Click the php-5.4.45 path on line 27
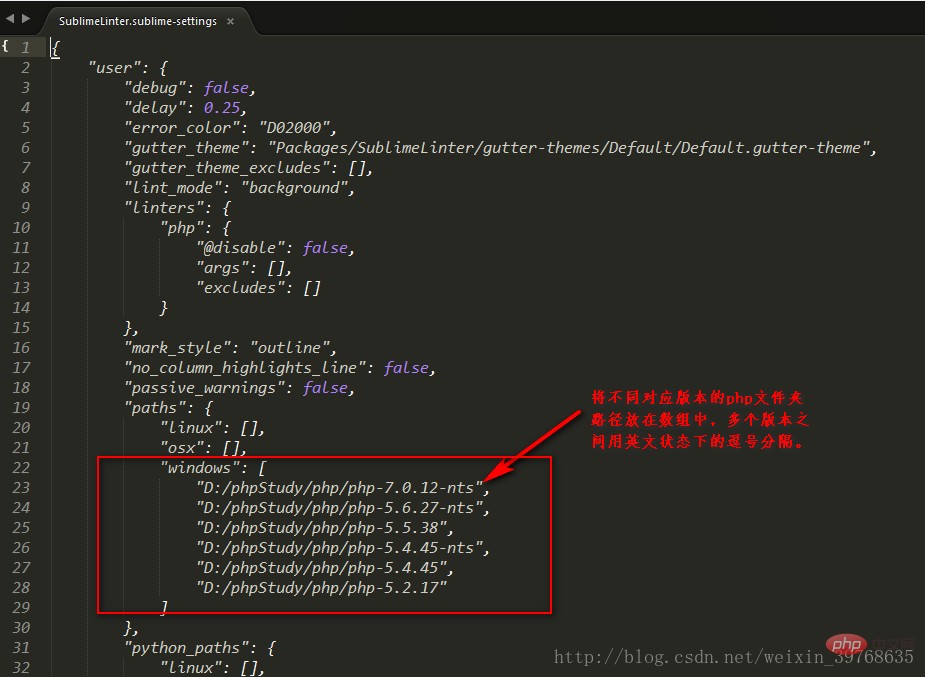 click(x=322, y=568)
